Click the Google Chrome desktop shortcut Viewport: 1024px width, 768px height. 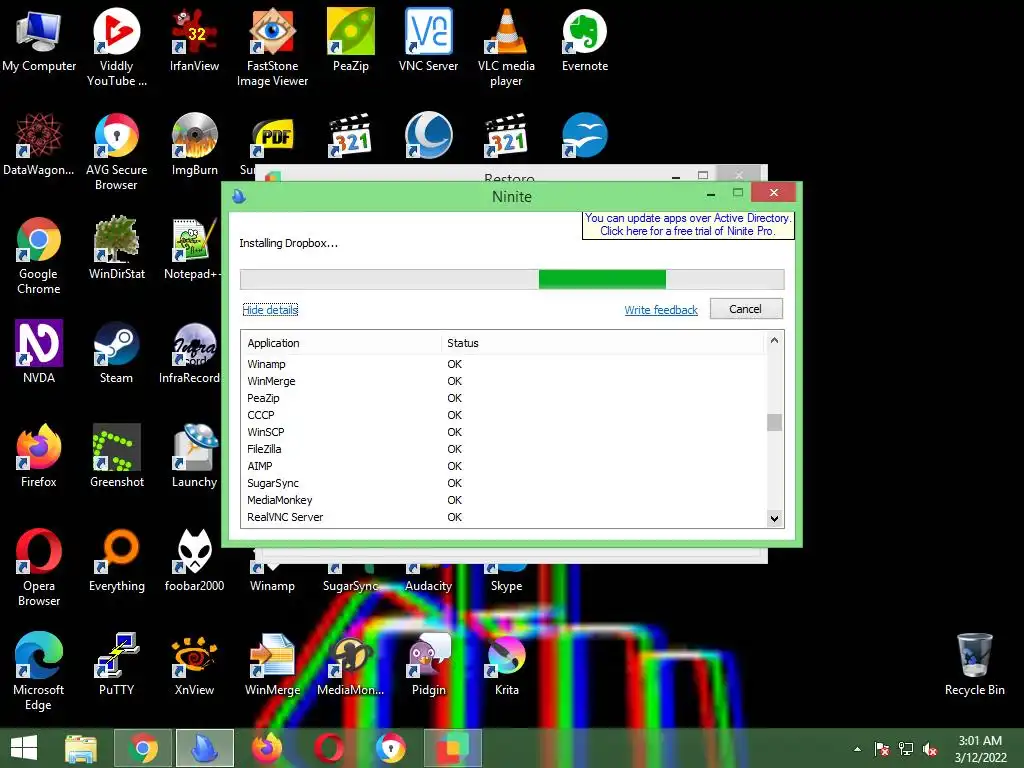(39, 255)
